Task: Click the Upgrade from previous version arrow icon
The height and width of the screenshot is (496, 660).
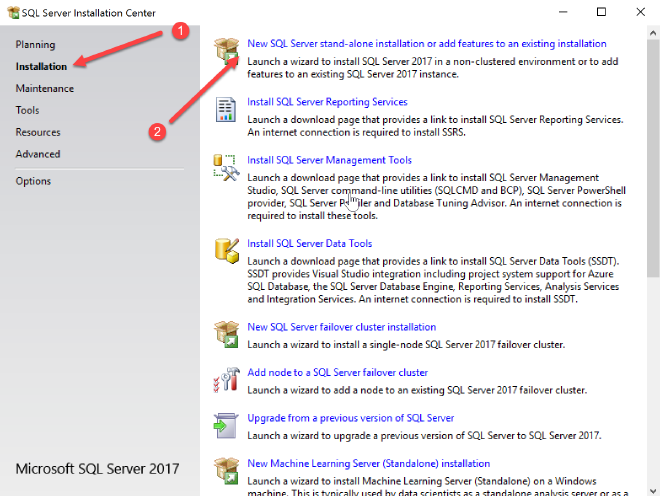Action: pos(226,425)
